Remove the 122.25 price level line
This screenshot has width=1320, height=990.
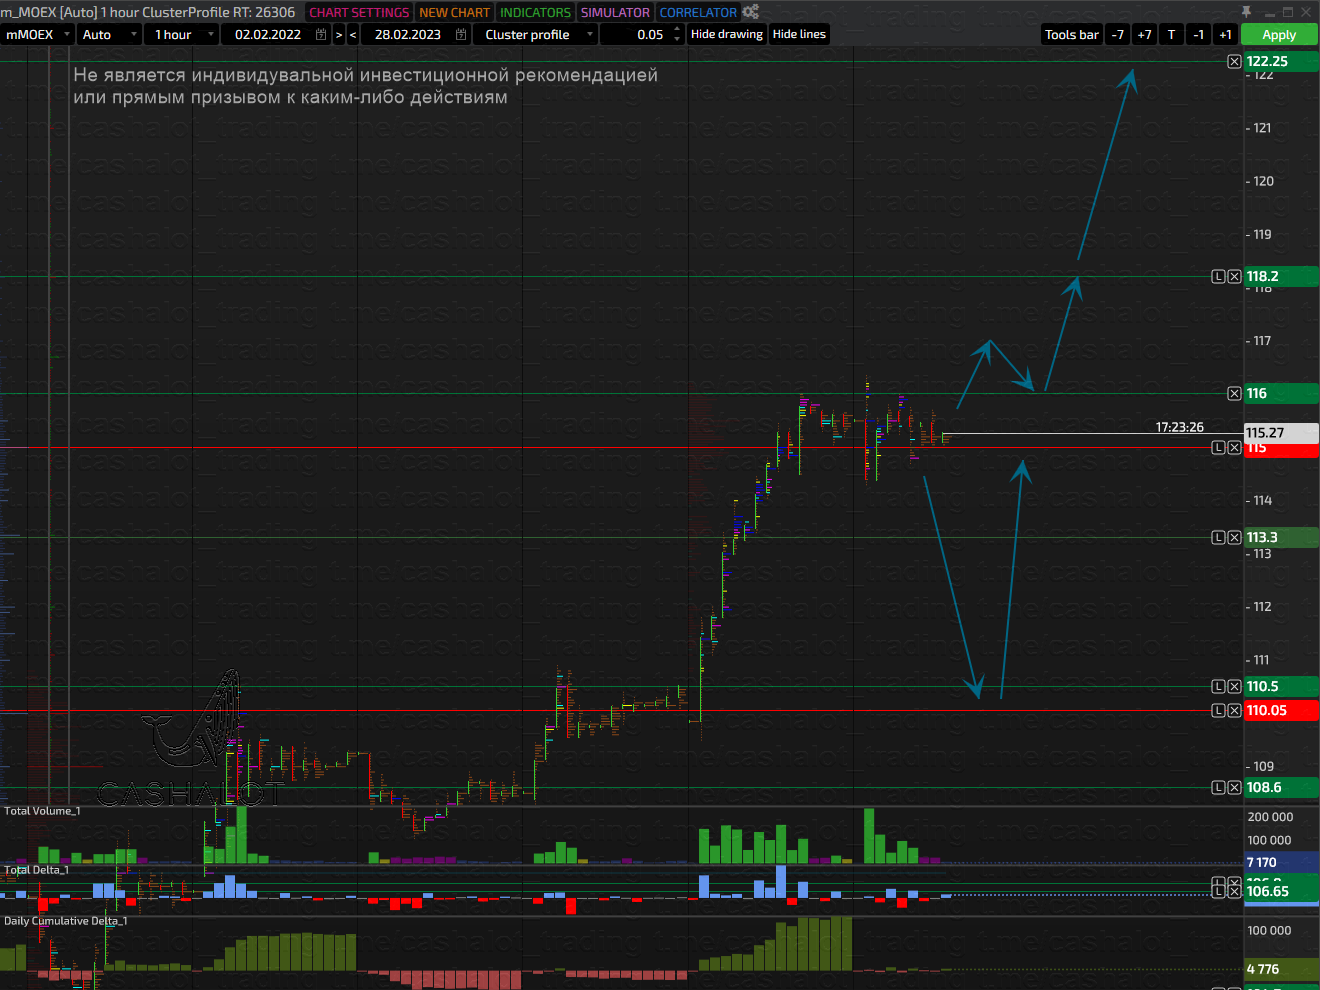pos(1234,61)
